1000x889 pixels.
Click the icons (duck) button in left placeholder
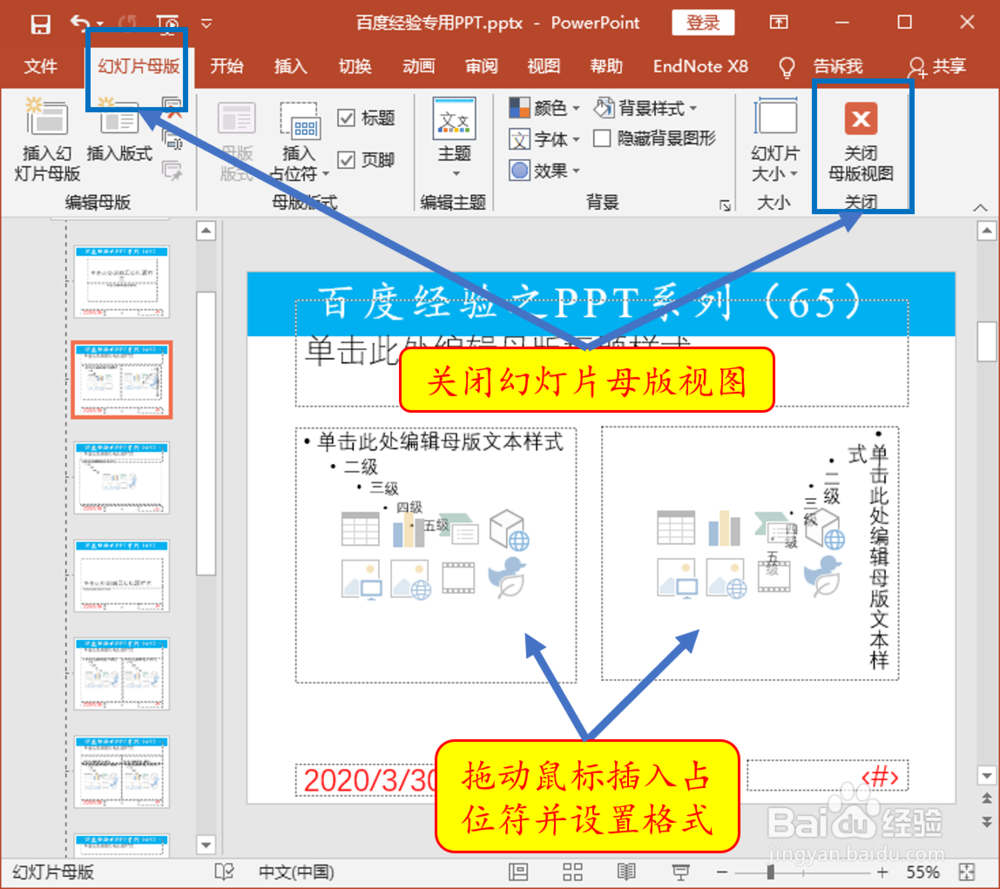click(507, 577)
